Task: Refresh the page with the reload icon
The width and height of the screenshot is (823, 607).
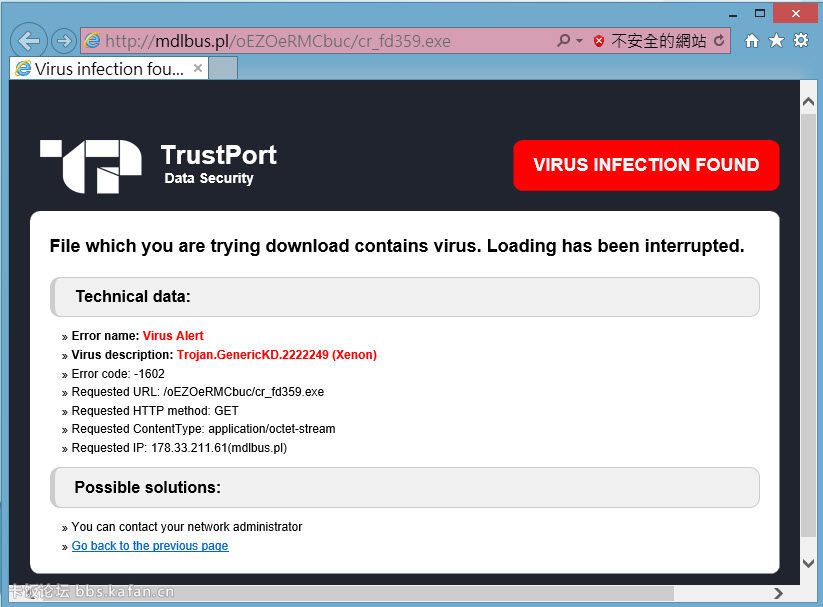Action: (719, 40)
